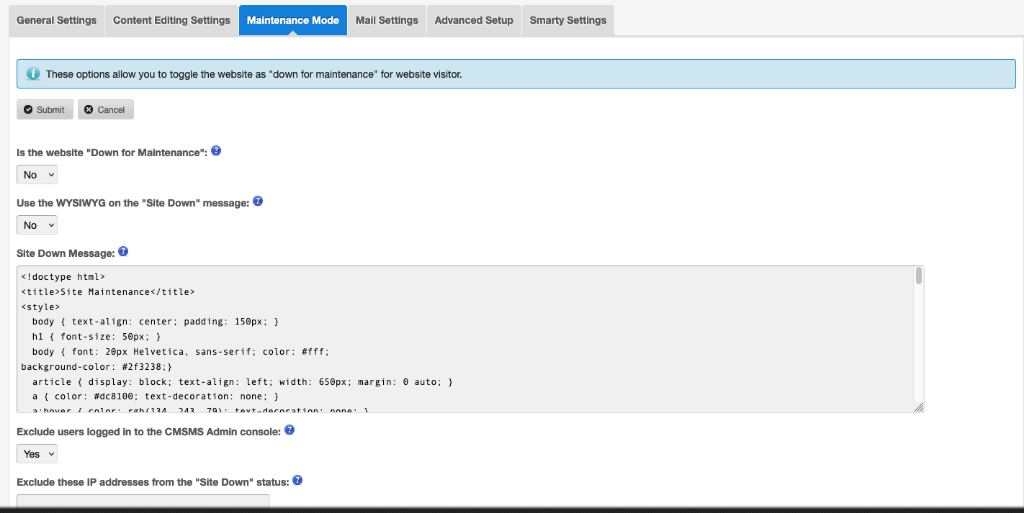Viewport: 1024px width, 513px height.
Task: Open the Content Editing Settings tab
Action: coord(171,20)
